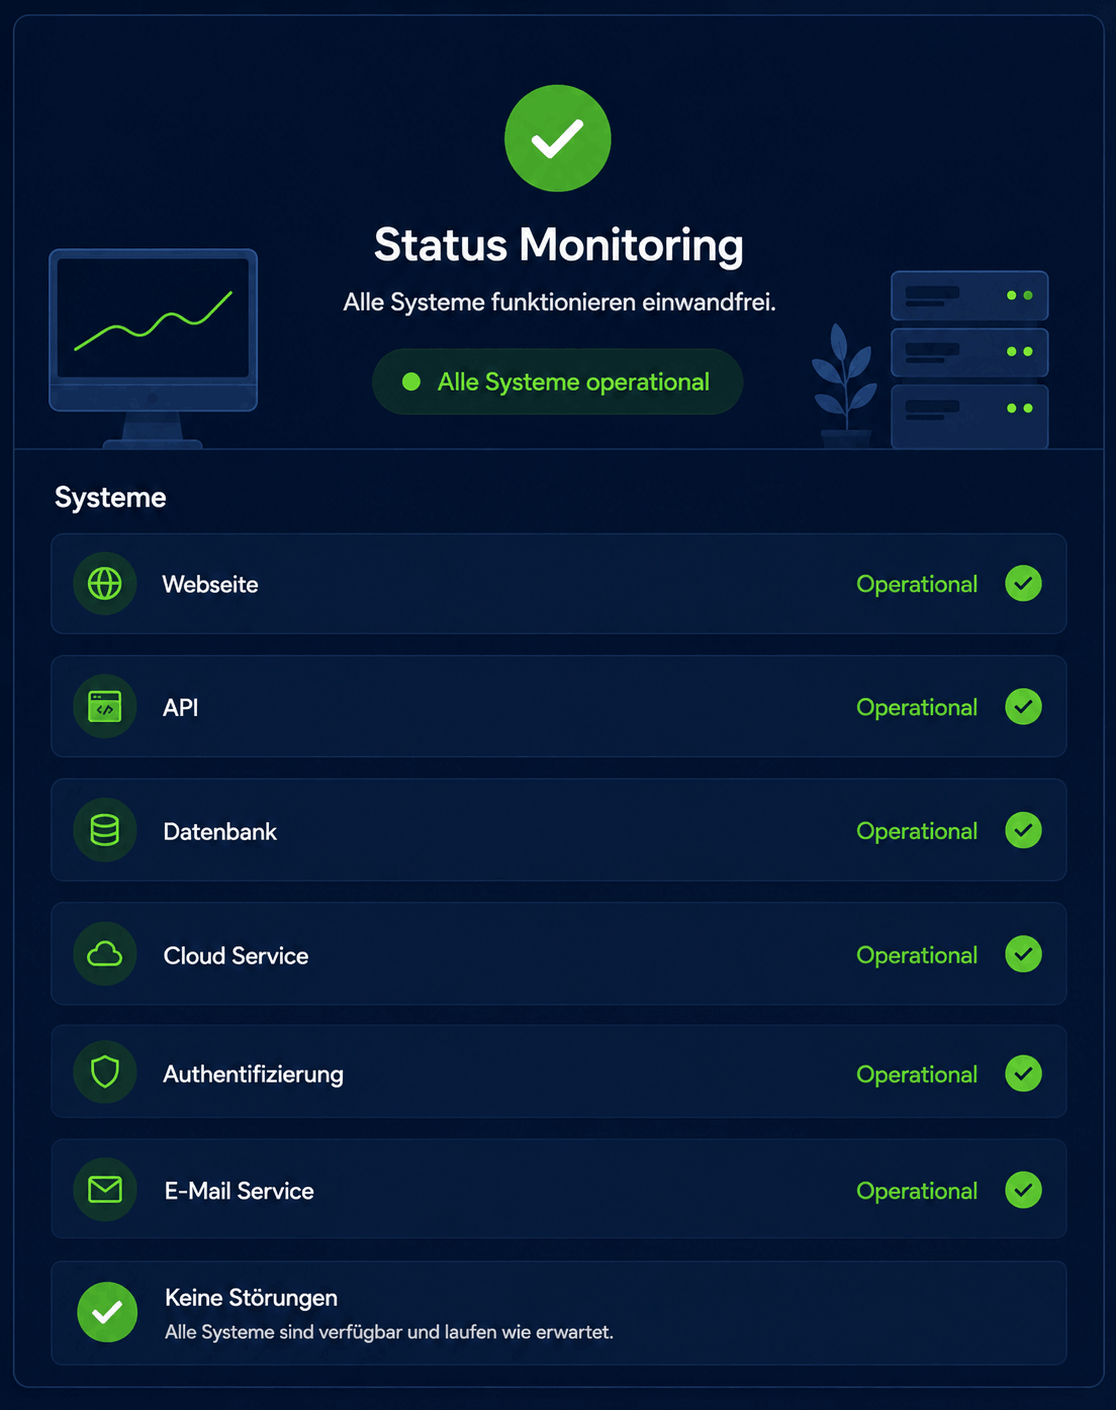The height and width of the screenshot is (1410, 1116).
Task: Select the E-Mail Service label
Action: [239, 1190]
